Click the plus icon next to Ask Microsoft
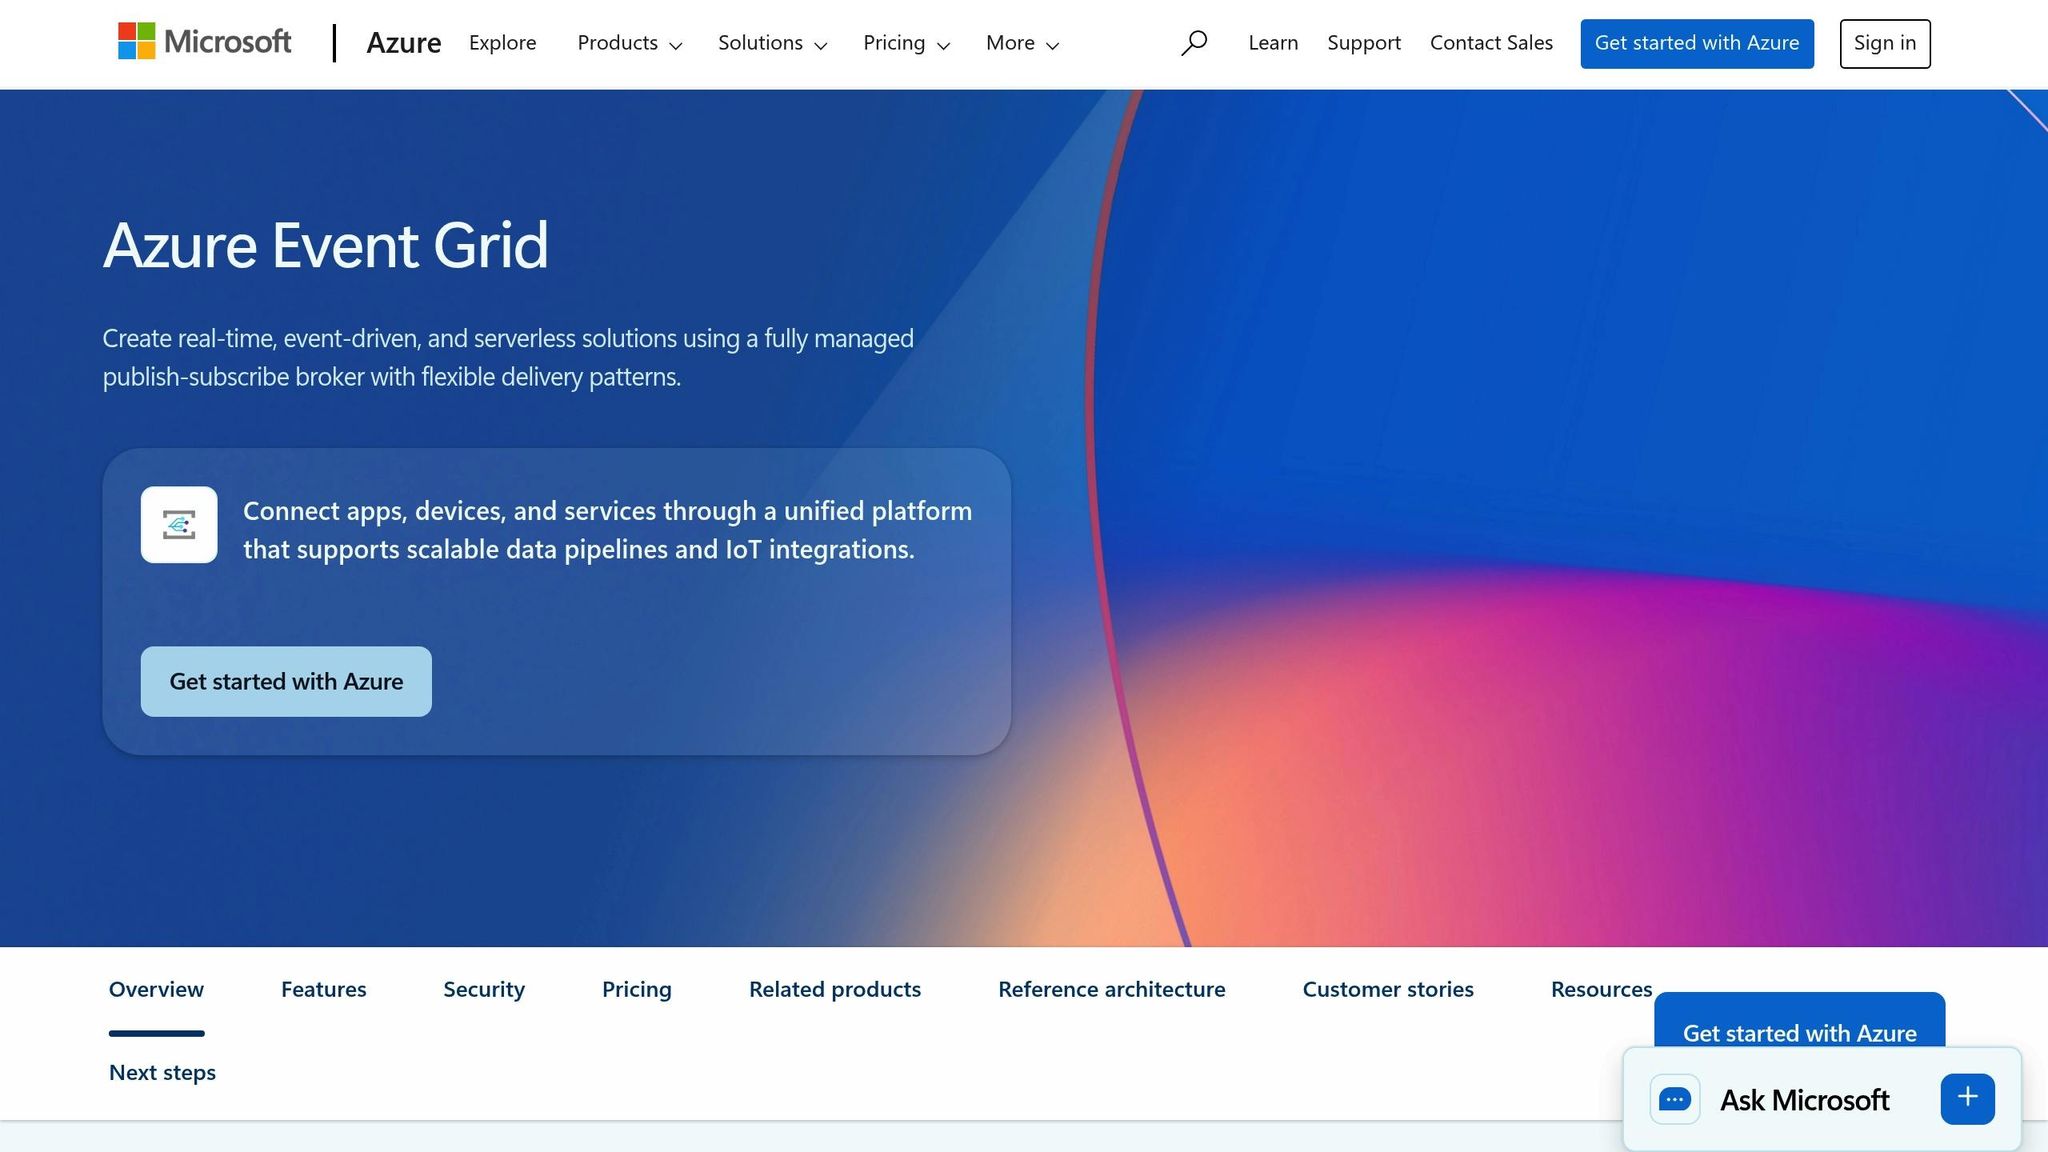Viewport: 2048px width, 1152px height. coord(1966,1097)
